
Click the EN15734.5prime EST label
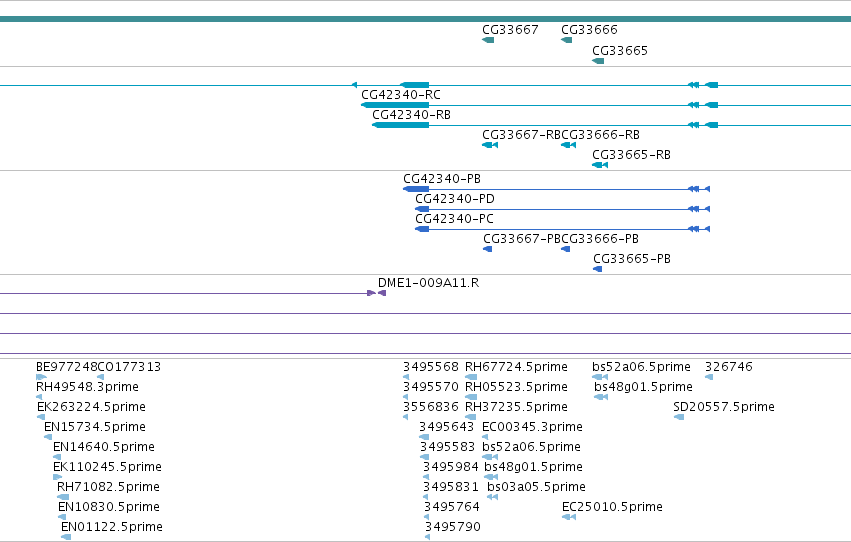tap(95, 427)
